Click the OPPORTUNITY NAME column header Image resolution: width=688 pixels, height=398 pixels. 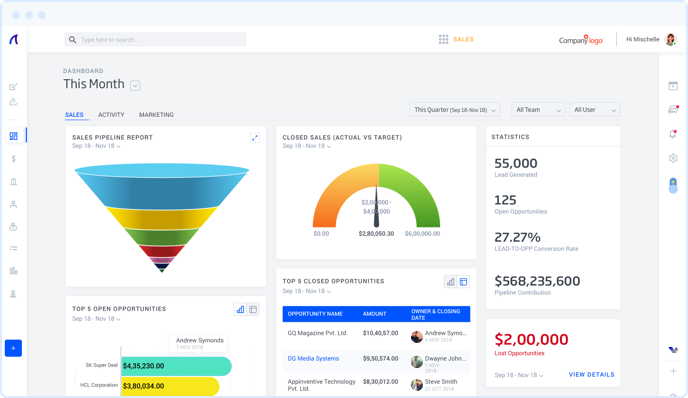315,314
